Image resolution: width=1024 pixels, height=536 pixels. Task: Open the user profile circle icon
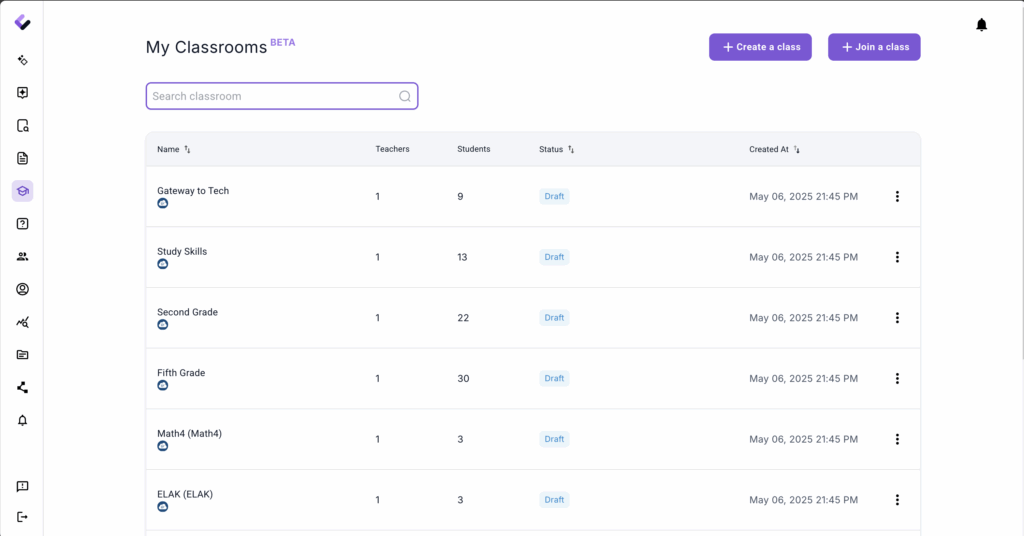coord(22,289)
